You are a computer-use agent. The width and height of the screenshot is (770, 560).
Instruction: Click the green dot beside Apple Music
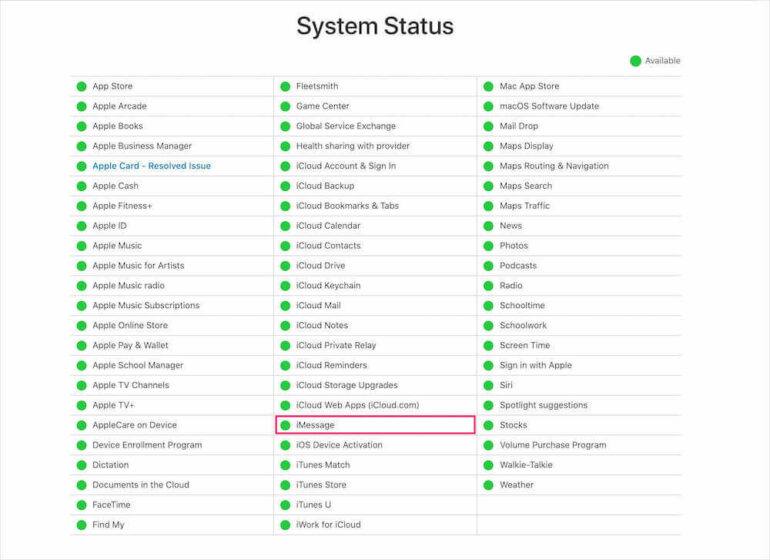pyautogui.click(x=82, y=245)
